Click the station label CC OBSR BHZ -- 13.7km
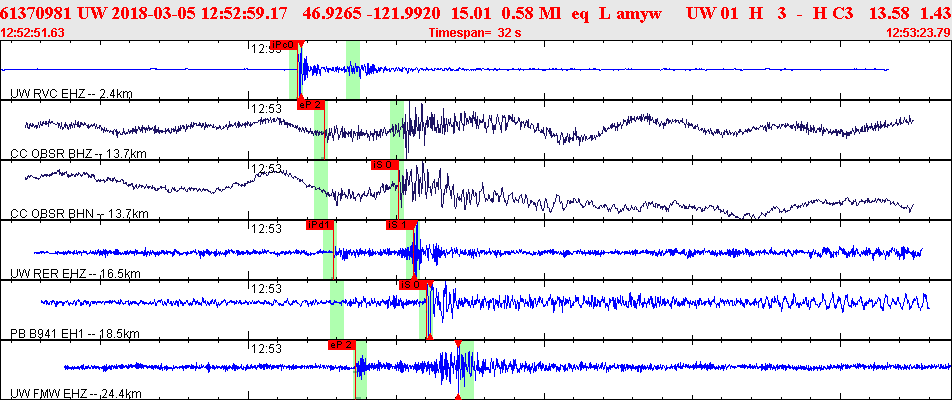 [79, 154]
